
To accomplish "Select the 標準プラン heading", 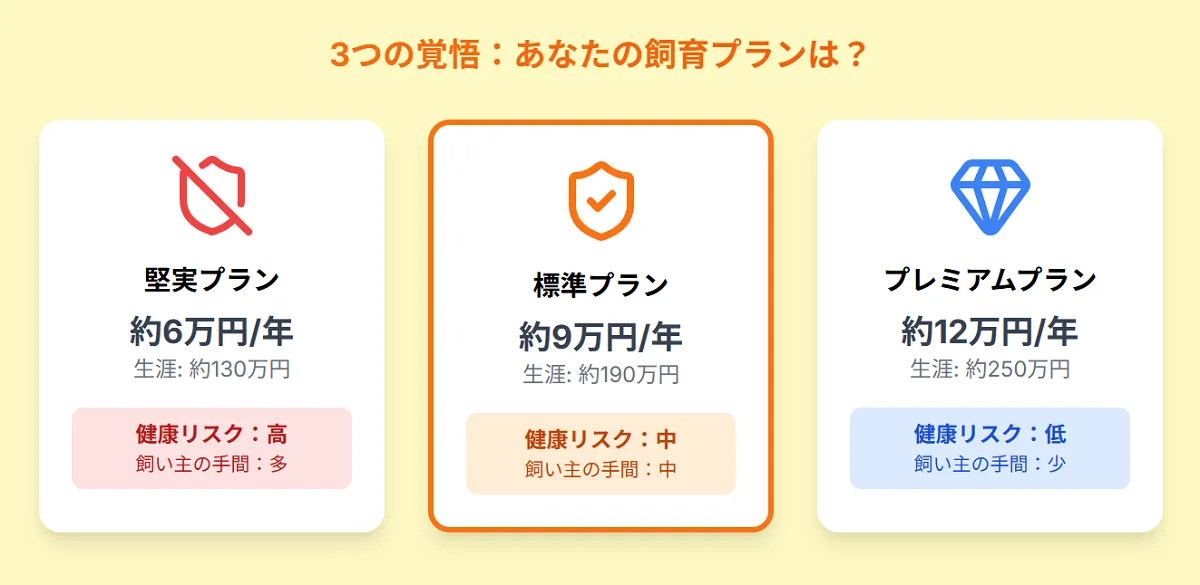I will coord(601,284).
